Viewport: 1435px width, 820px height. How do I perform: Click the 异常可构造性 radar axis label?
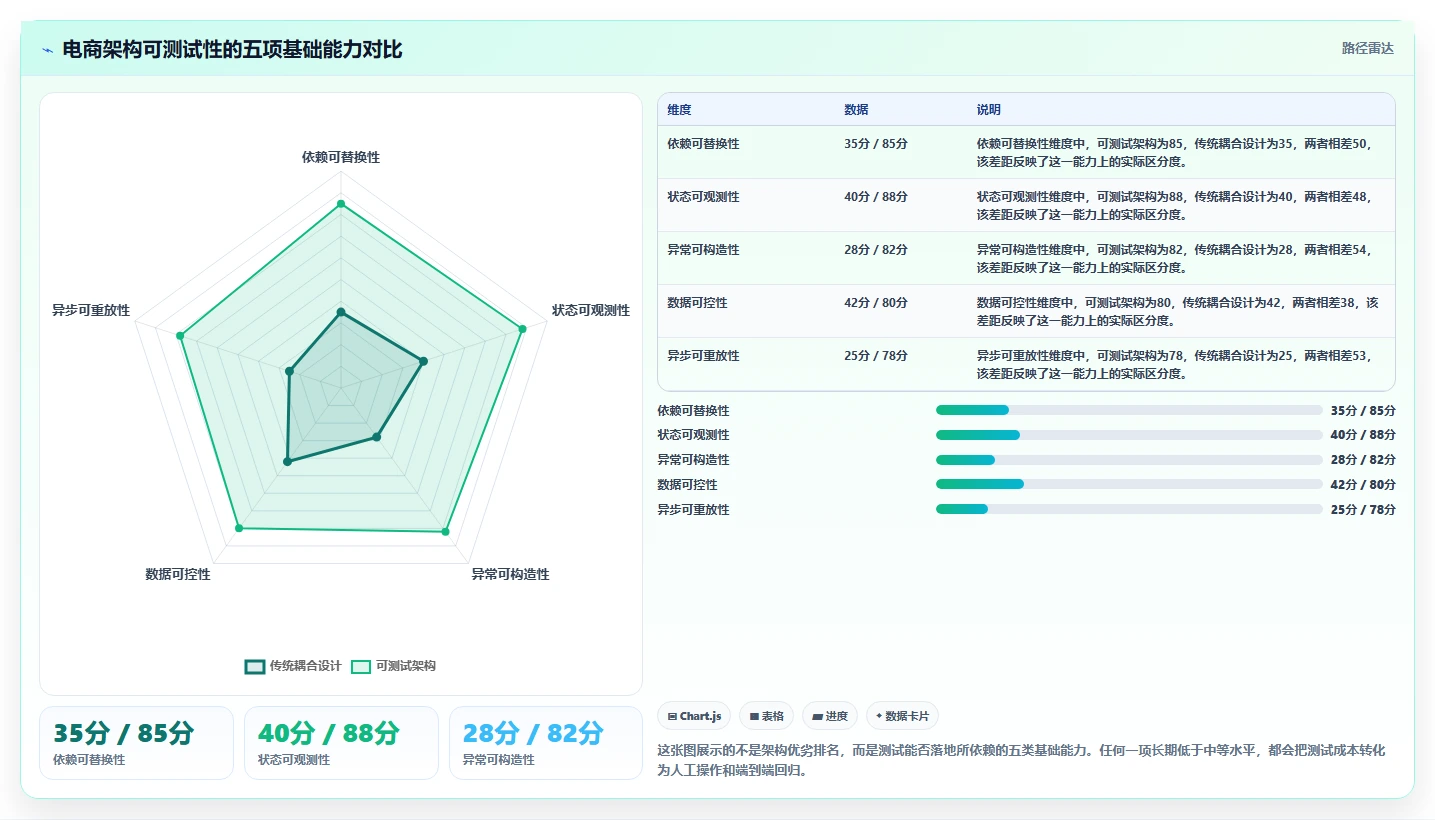pyautogui.click(x=511, y=575)
